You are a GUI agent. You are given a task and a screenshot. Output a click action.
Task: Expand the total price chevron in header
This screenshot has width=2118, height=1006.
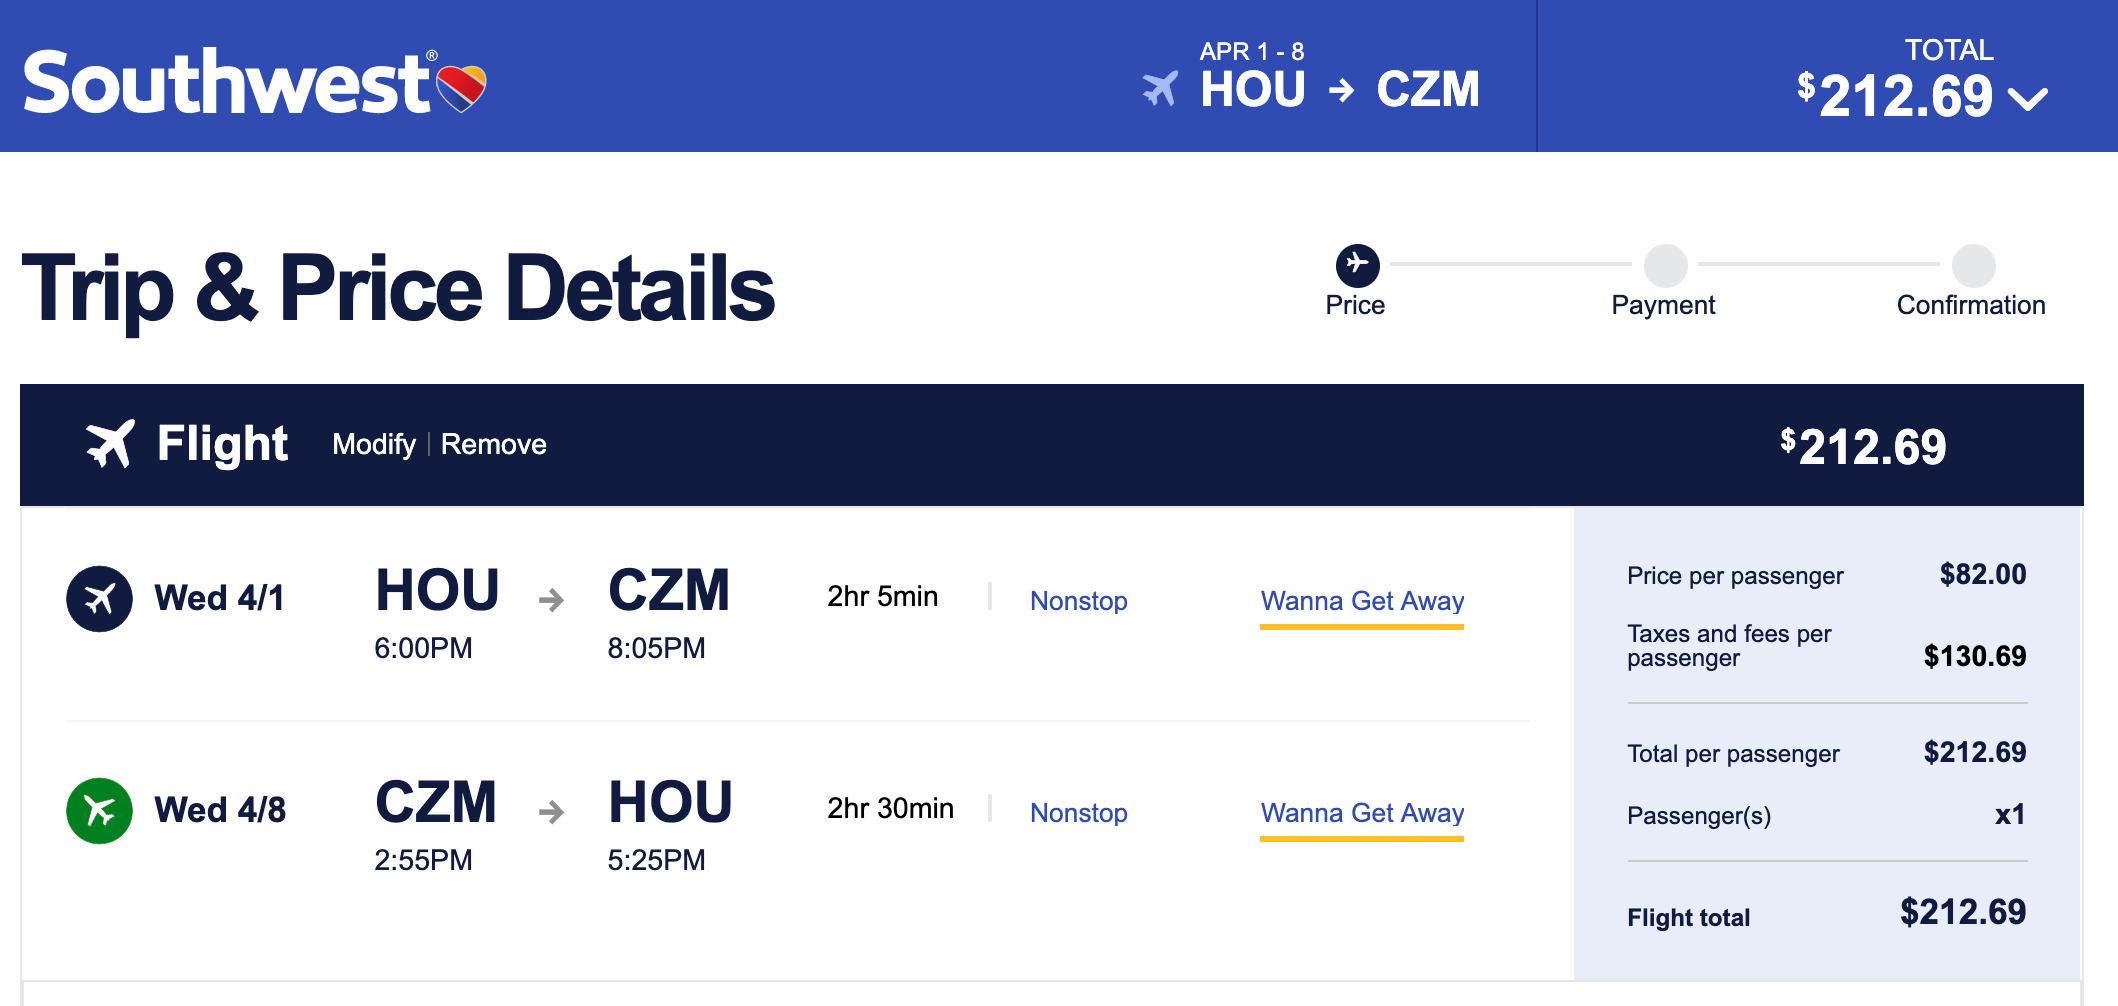(x=2027, y=98)
